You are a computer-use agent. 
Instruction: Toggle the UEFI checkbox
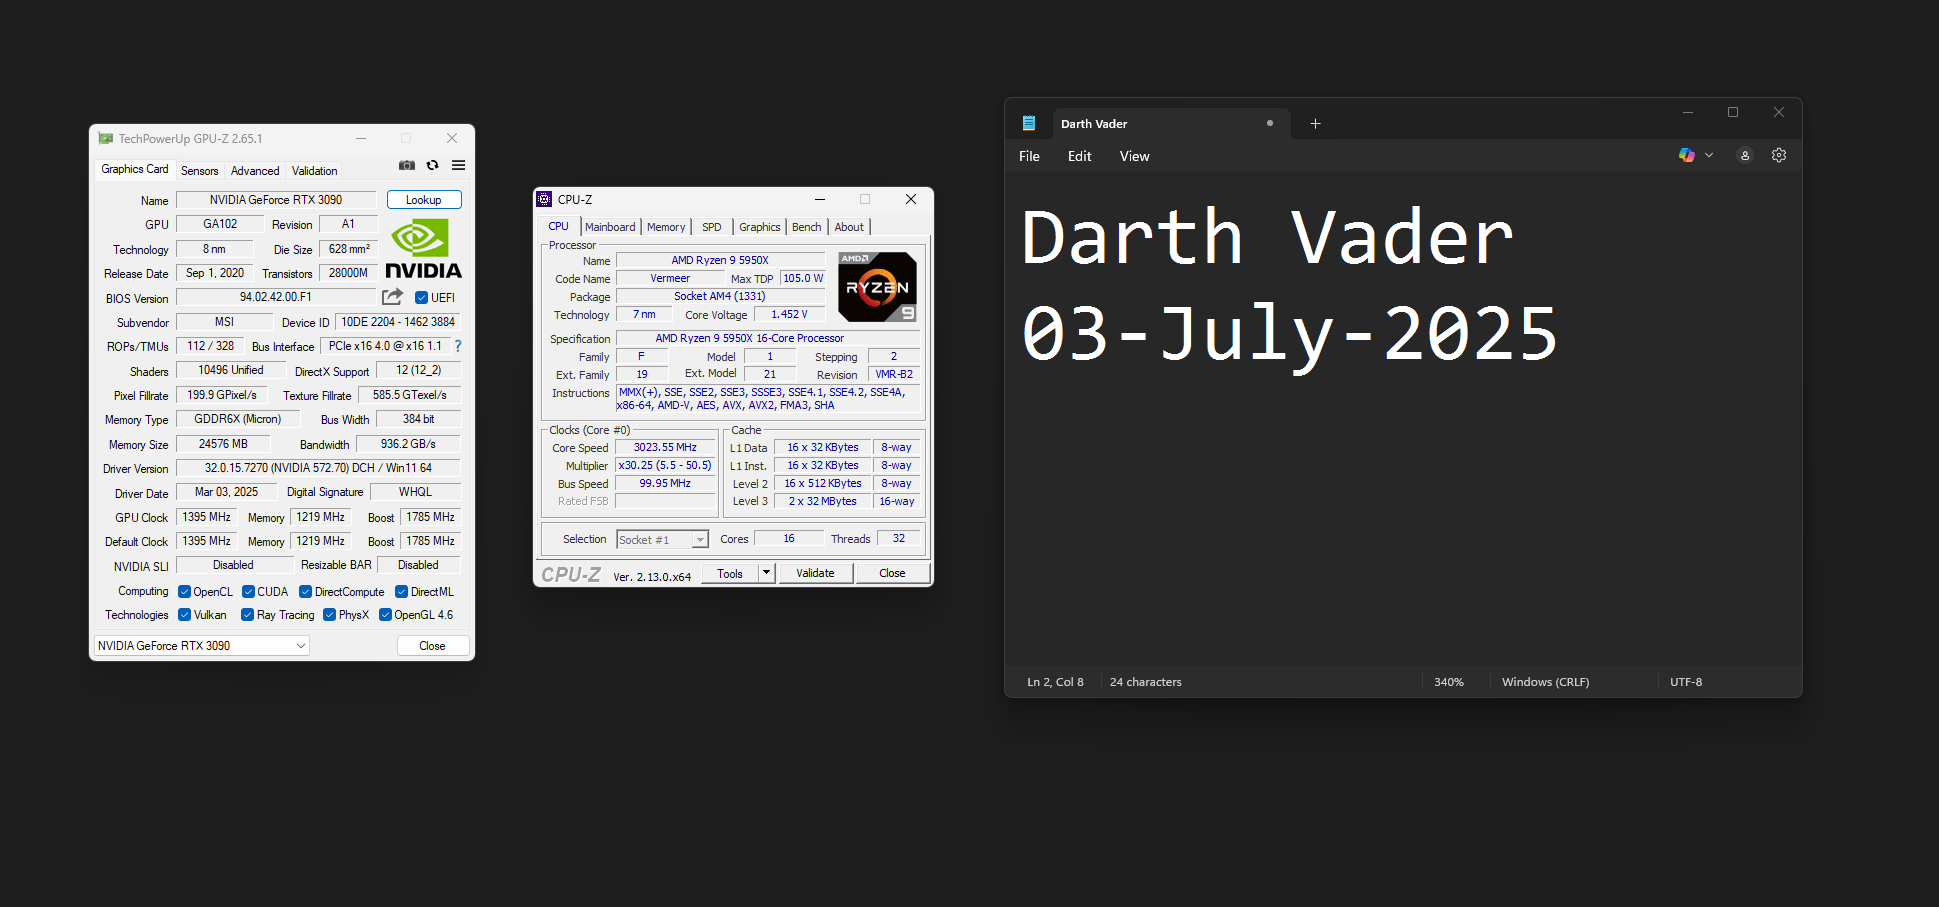422,298
